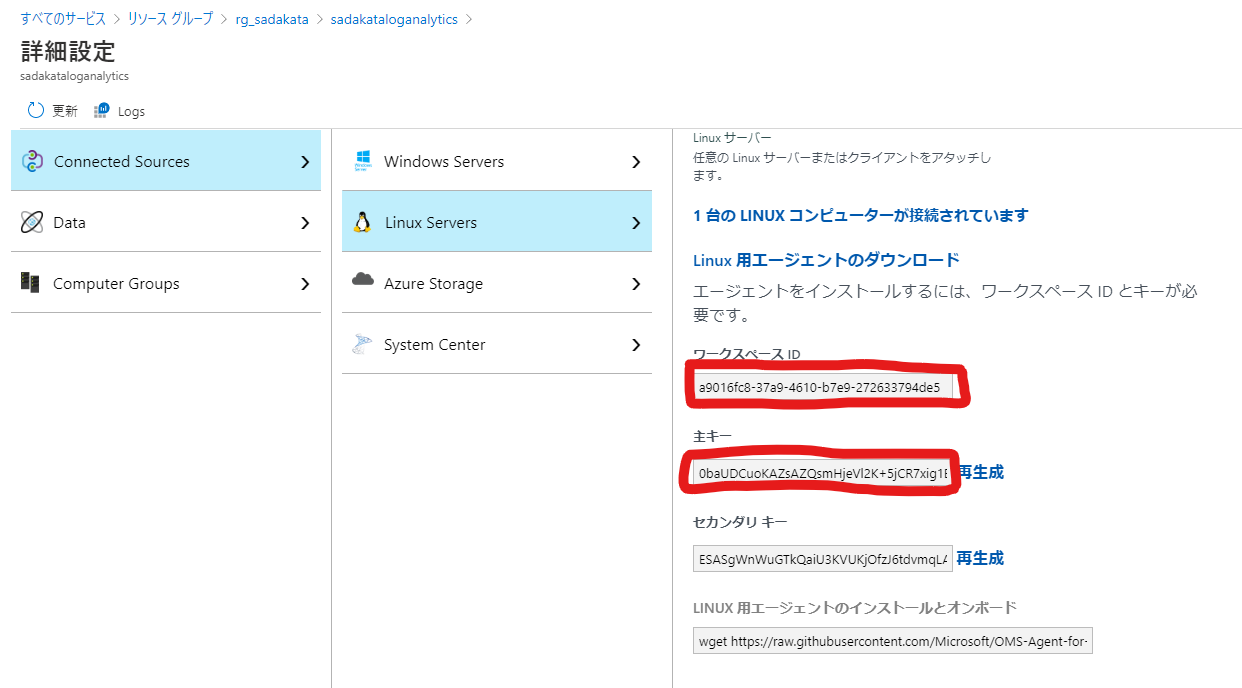Click 更新 refresh button label

[65, 111]
